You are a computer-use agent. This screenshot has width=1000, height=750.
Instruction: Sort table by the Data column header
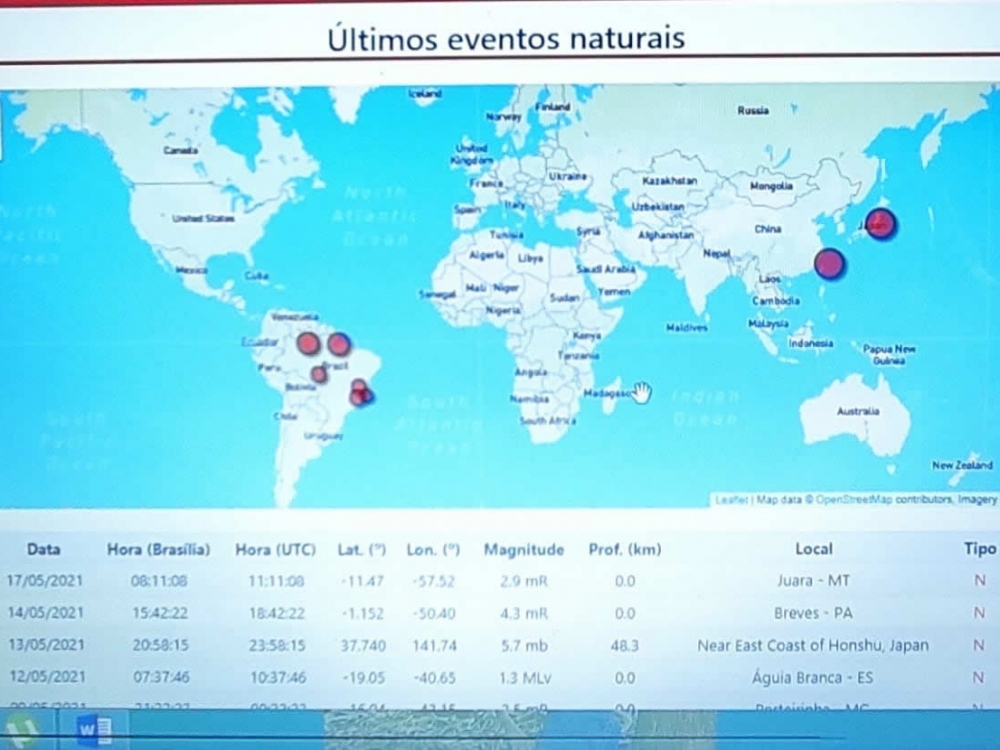tap(44, 549)
